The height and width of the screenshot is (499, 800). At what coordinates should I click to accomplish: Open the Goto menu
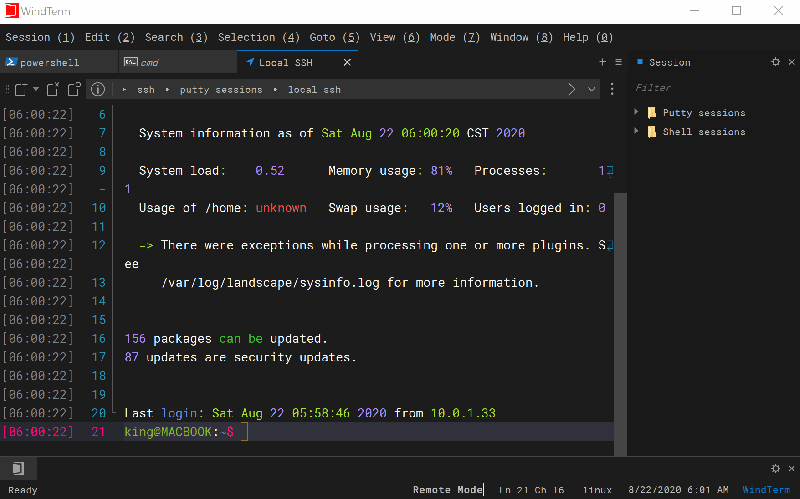coord(334,37)
